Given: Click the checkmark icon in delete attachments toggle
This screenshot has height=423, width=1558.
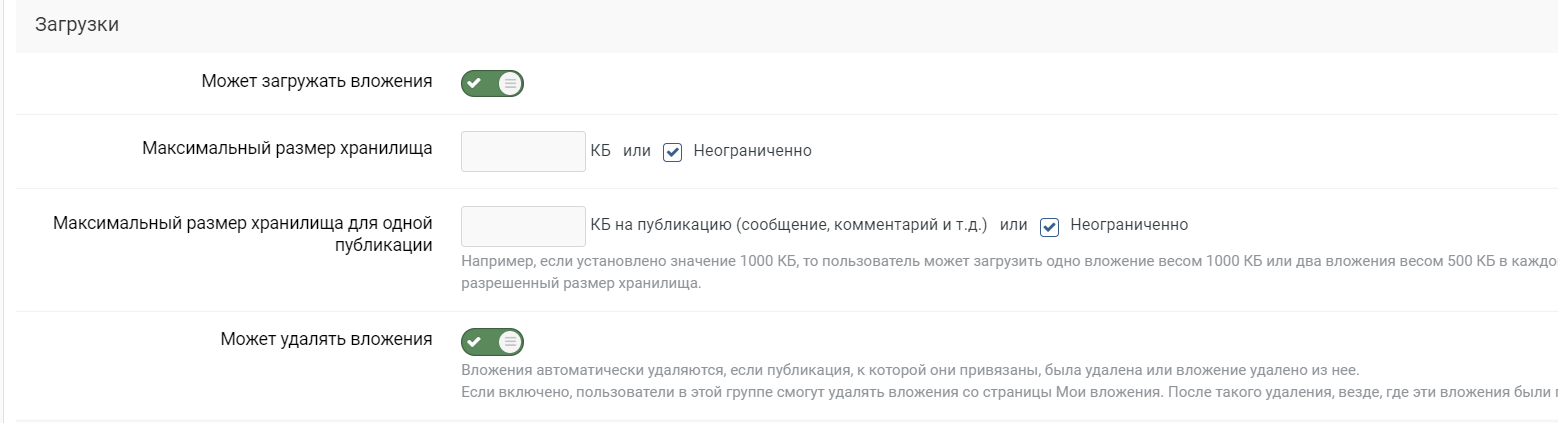Looking at the screenshot, I should (x=475, y=342).
